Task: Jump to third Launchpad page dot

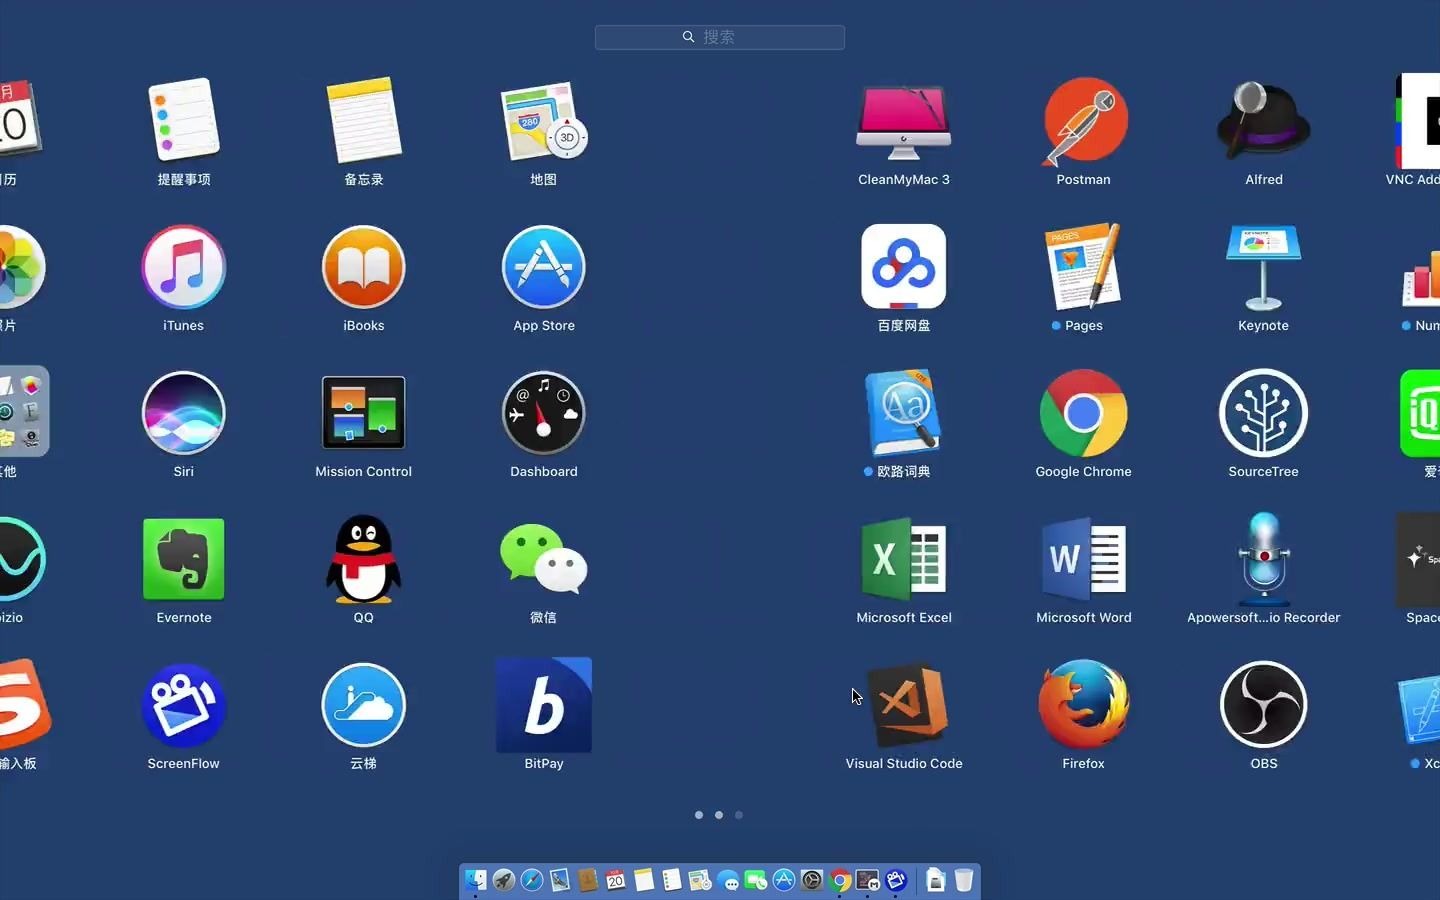Action: [739, 815]
